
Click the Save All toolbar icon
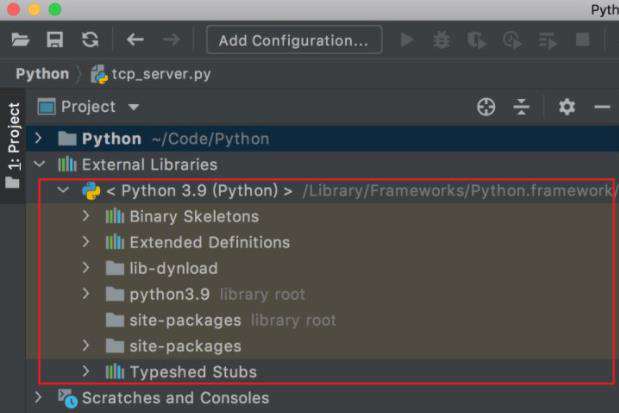tap(55, 40)
